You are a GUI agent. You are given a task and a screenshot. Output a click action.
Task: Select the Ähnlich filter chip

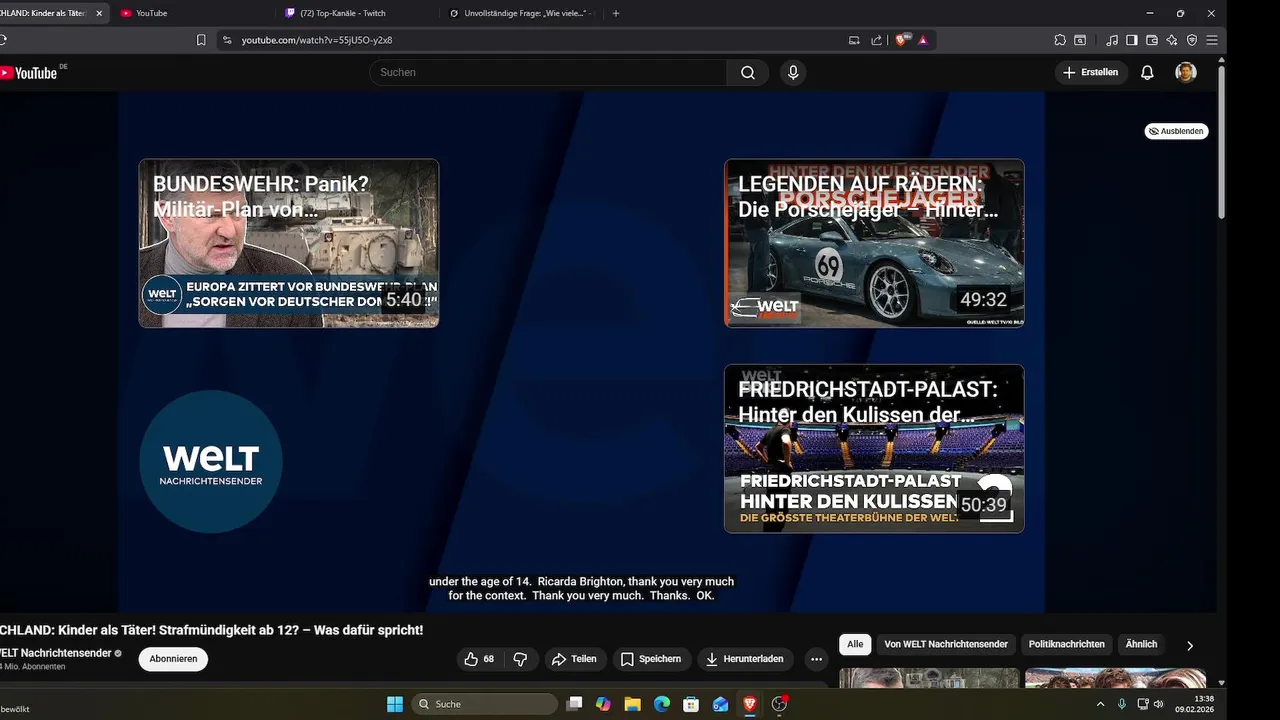coord(1141,644)
